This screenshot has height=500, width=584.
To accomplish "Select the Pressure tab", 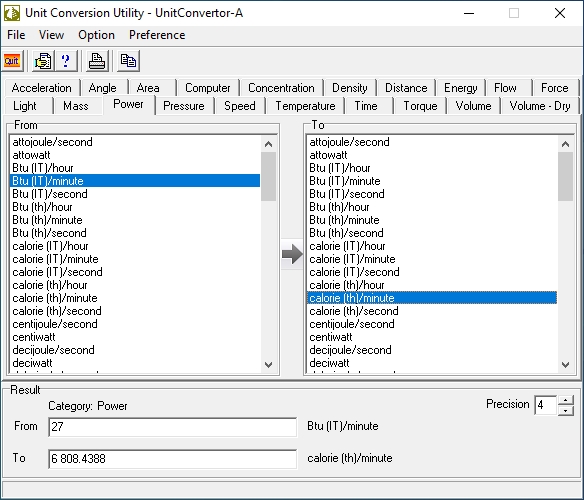I will [184, 106].
